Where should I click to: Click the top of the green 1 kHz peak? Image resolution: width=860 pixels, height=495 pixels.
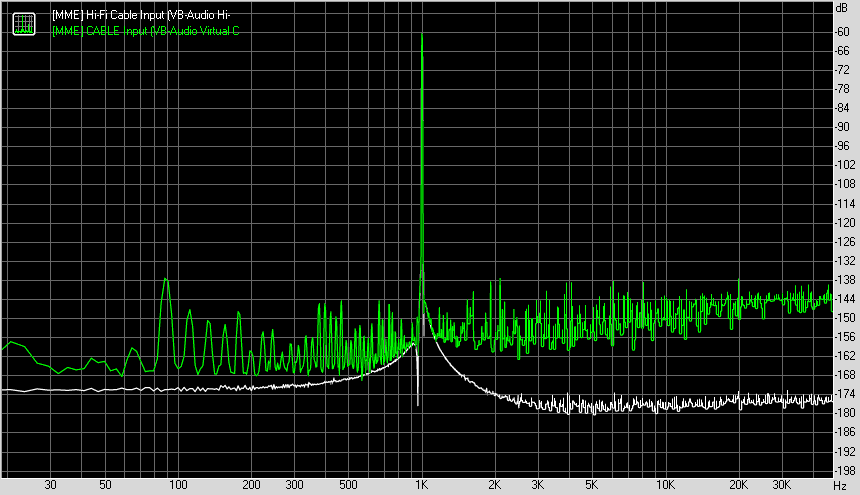coord(422,35)
